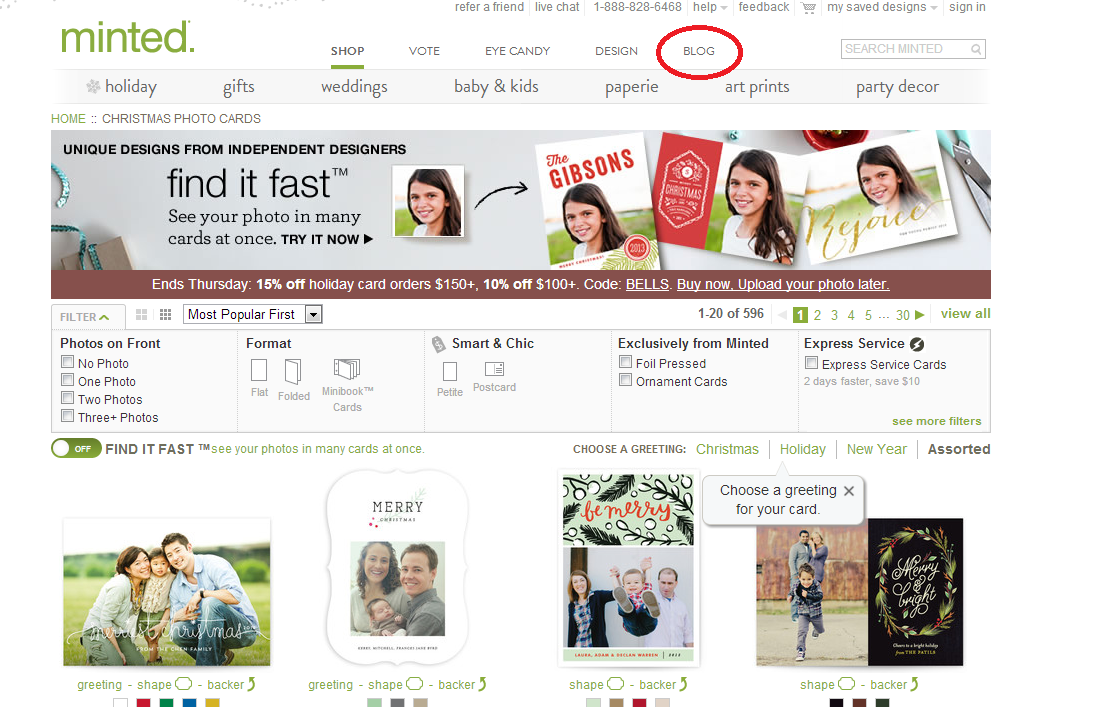Open the BLOG tab

point(699,51)
